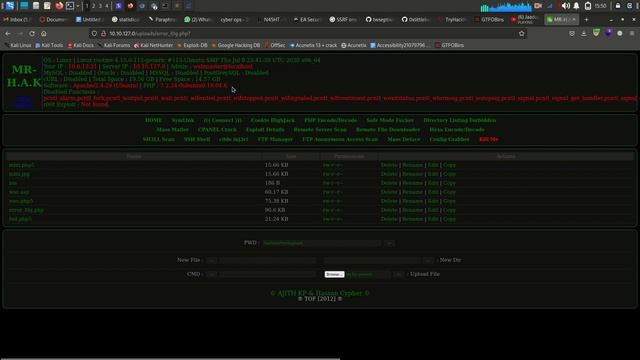Click Edit in the 75.38 KB file row

(433, 201)
